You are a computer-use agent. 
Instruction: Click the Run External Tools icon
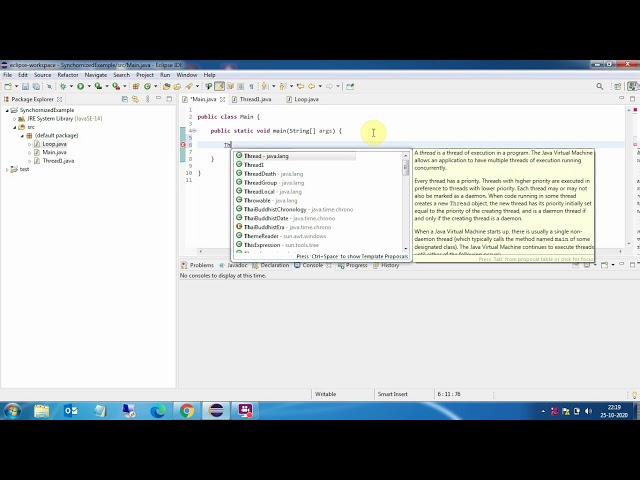click(116, 86)
